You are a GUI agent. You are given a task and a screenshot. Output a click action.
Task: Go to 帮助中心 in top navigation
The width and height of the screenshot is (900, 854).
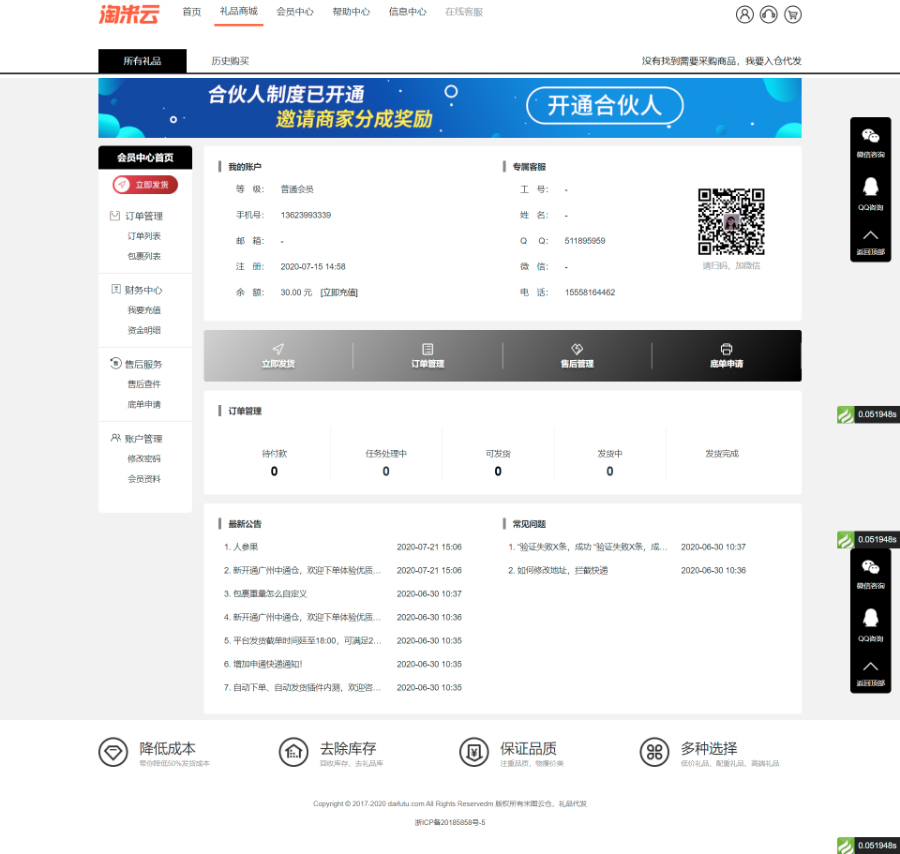click(x=350, y=12)
